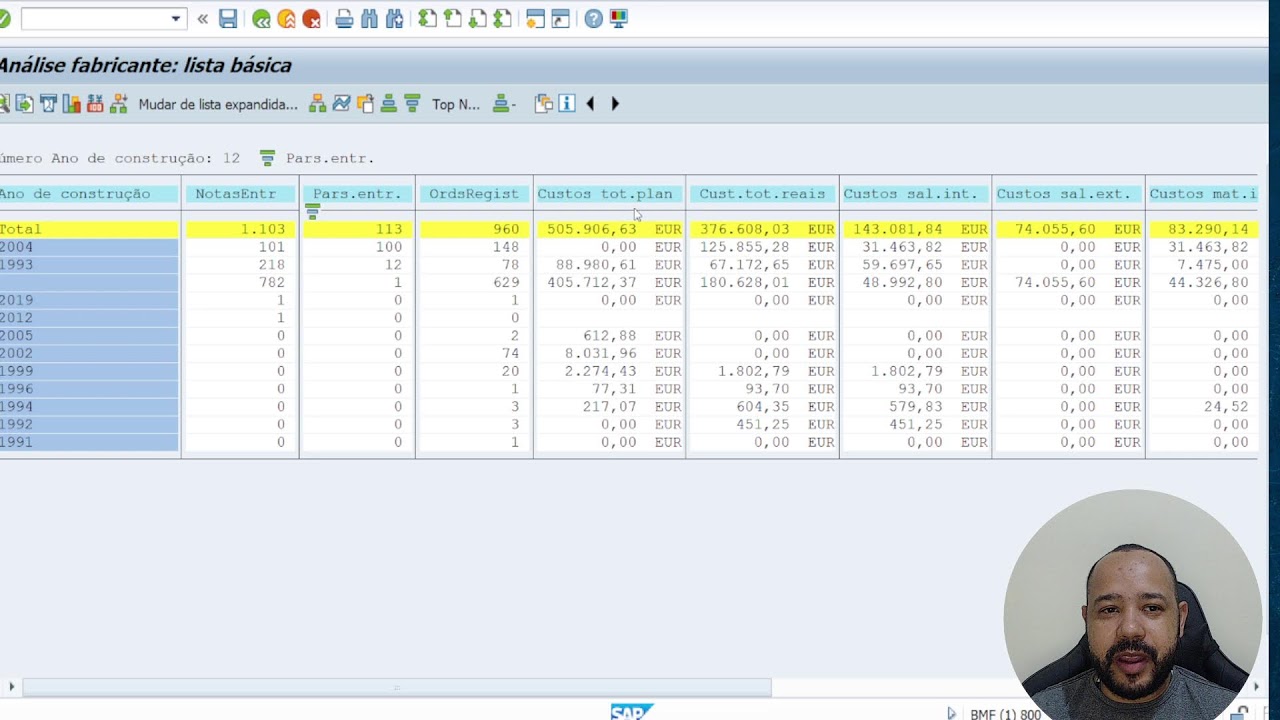Viewport: 1280px width, 720px height.
Task: Open the Find binoculars icon
Action: (x=369, y=19)
